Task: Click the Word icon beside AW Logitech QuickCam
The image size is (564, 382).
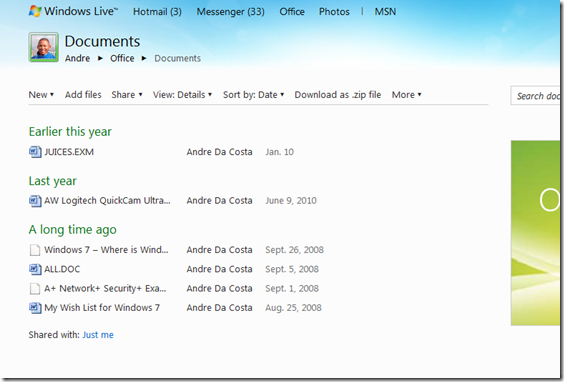Action: coord(35,201)
